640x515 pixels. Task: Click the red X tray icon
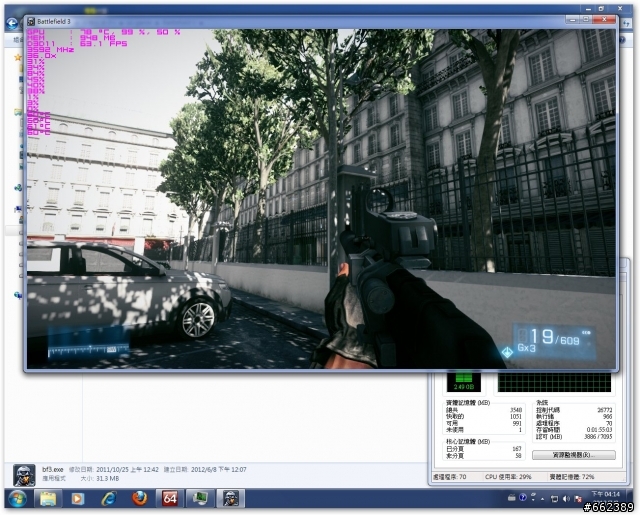click(578, 498)
